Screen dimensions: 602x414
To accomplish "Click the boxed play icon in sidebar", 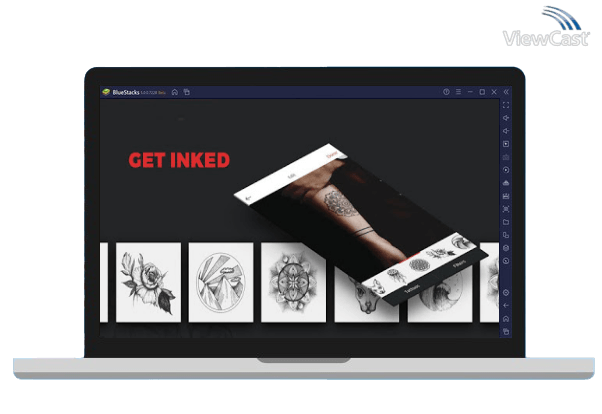I will [506, 144].
